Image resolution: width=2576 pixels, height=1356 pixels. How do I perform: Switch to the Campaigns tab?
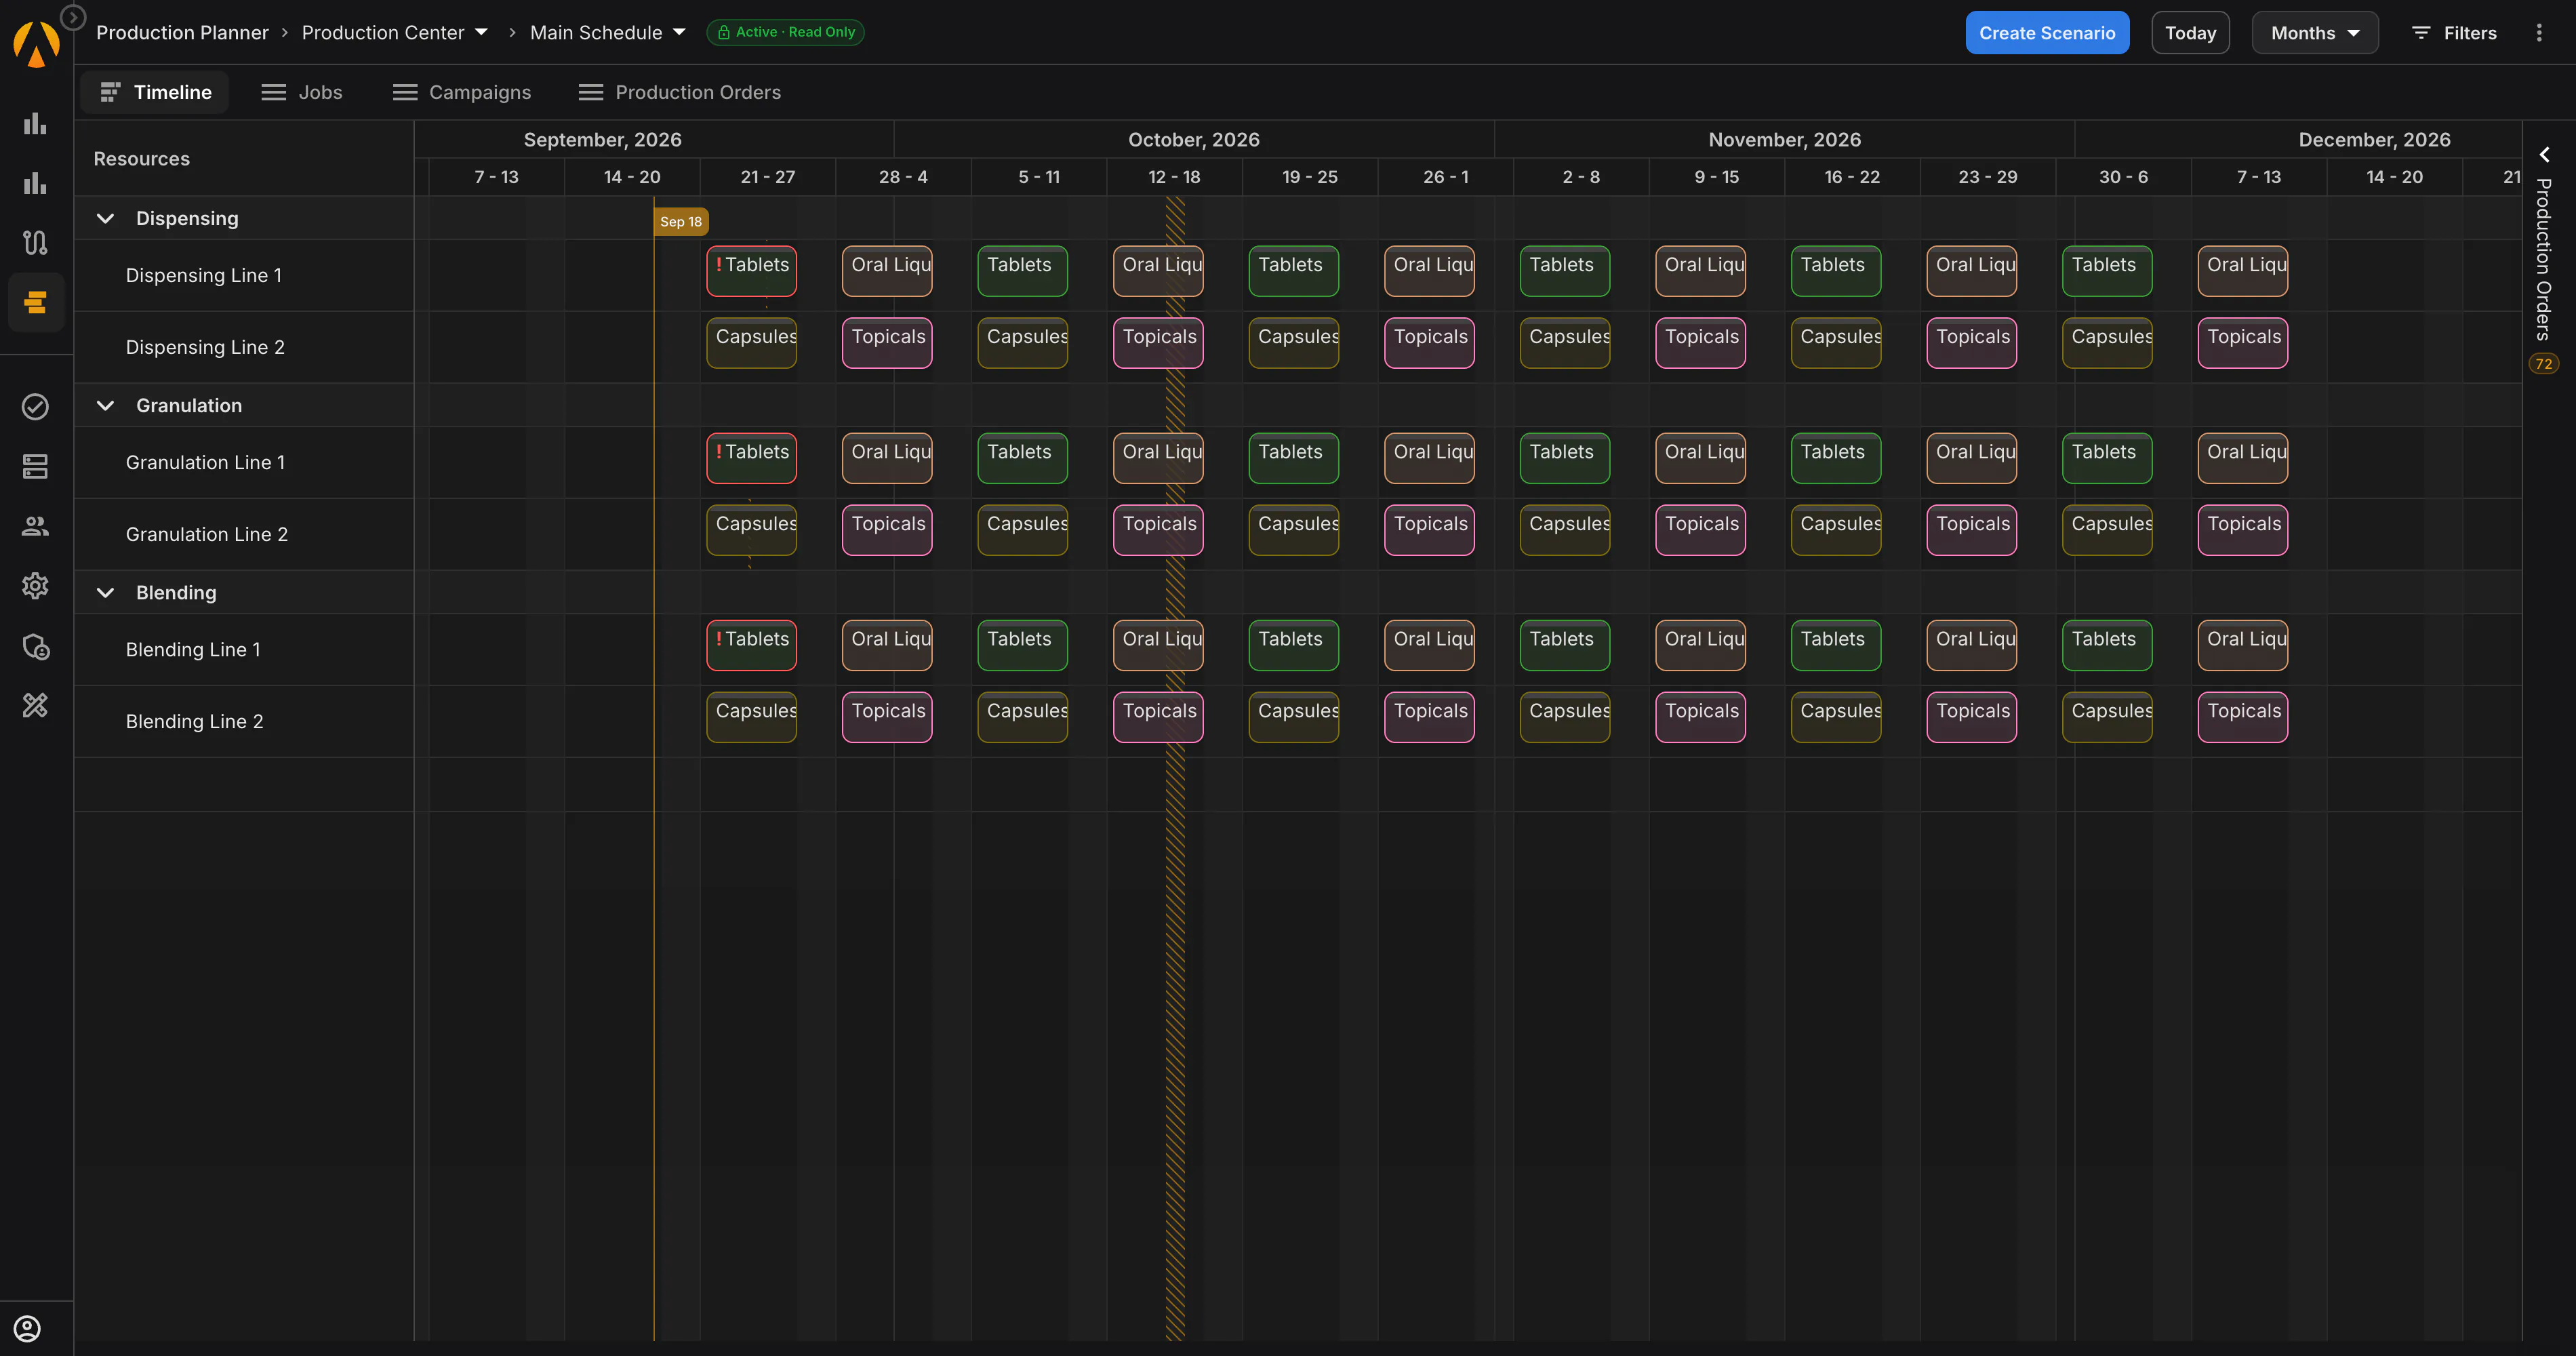pos(461,92)
